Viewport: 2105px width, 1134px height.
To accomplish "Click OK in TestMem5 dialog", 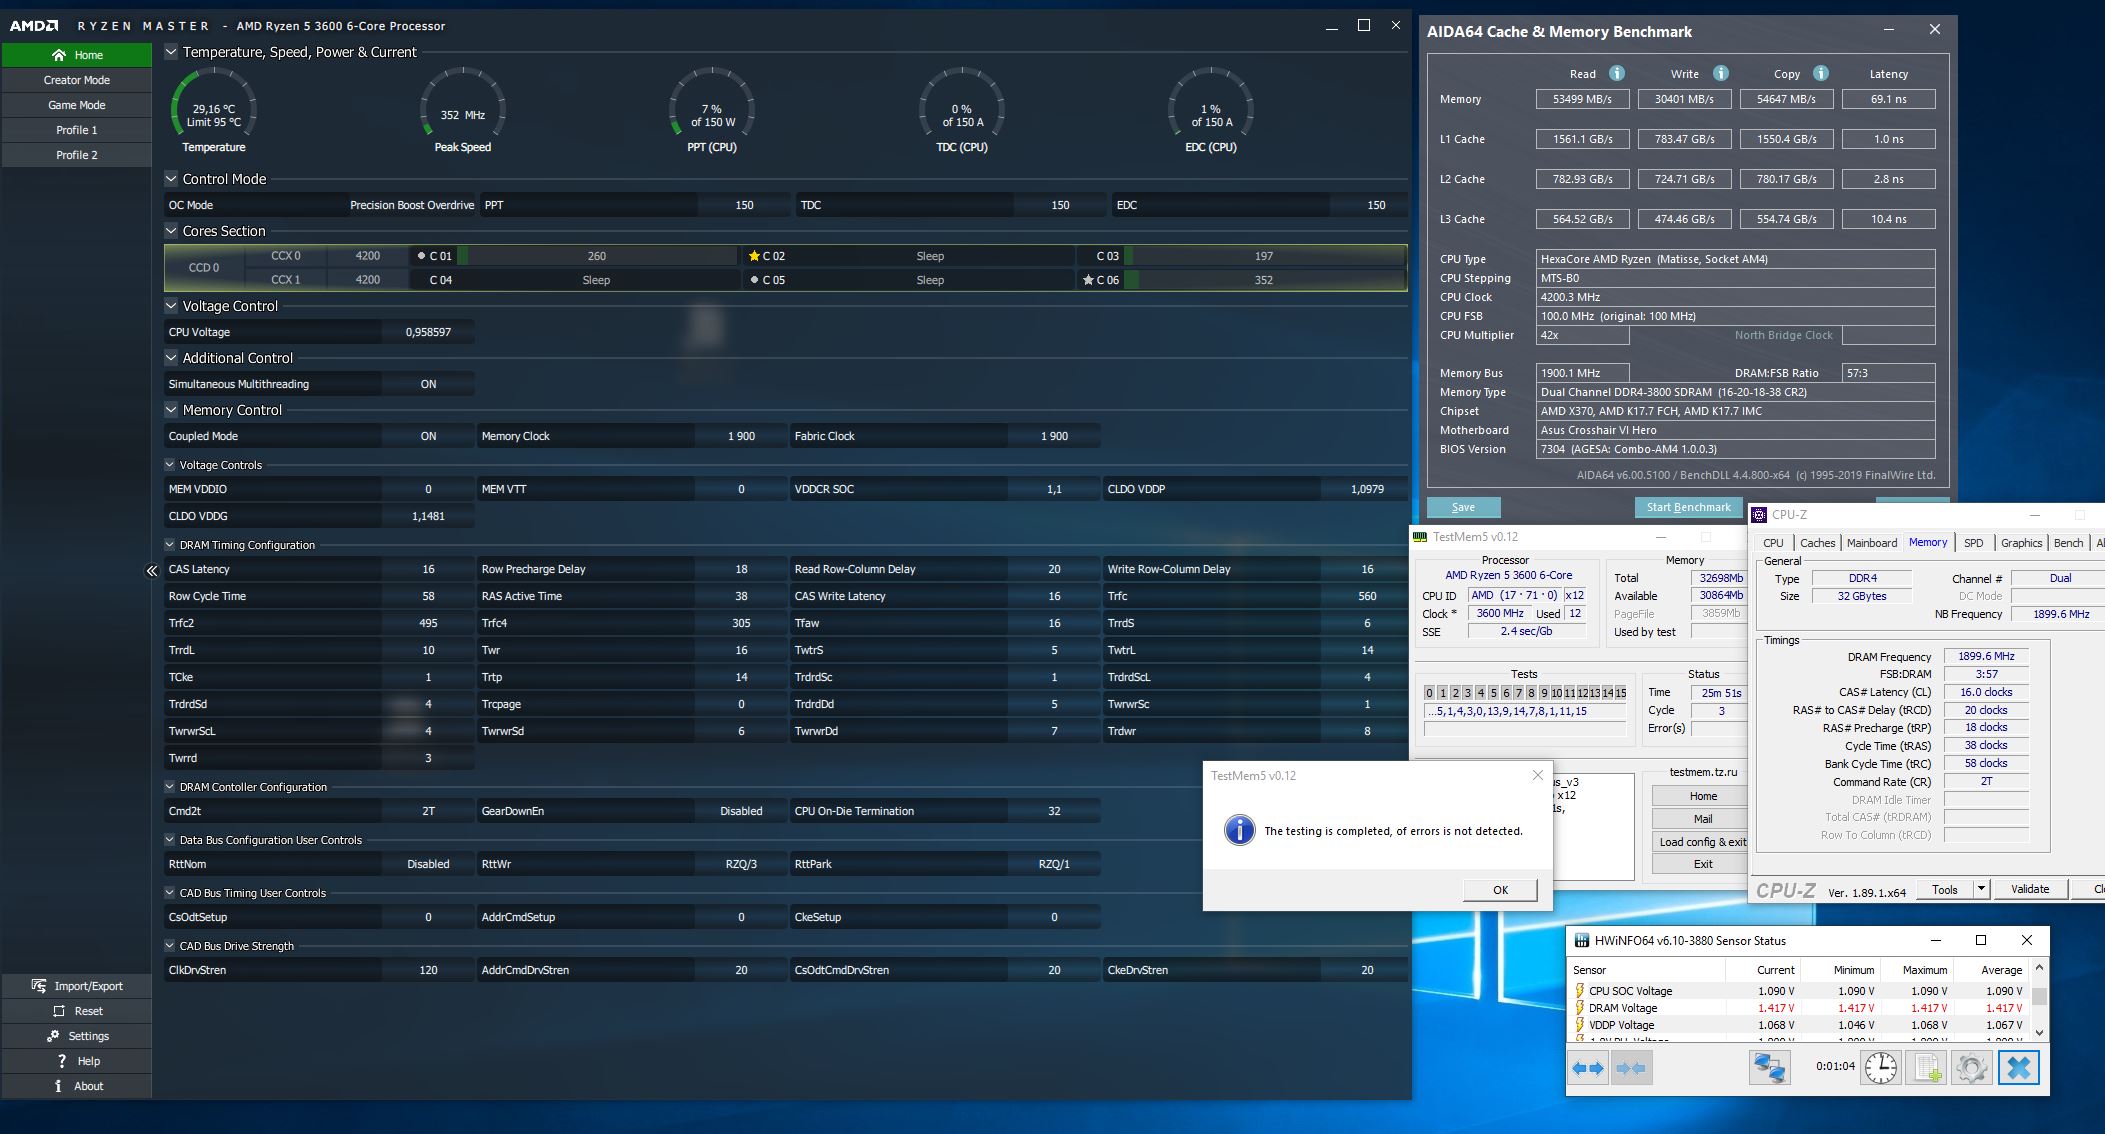I will 1500,890.
